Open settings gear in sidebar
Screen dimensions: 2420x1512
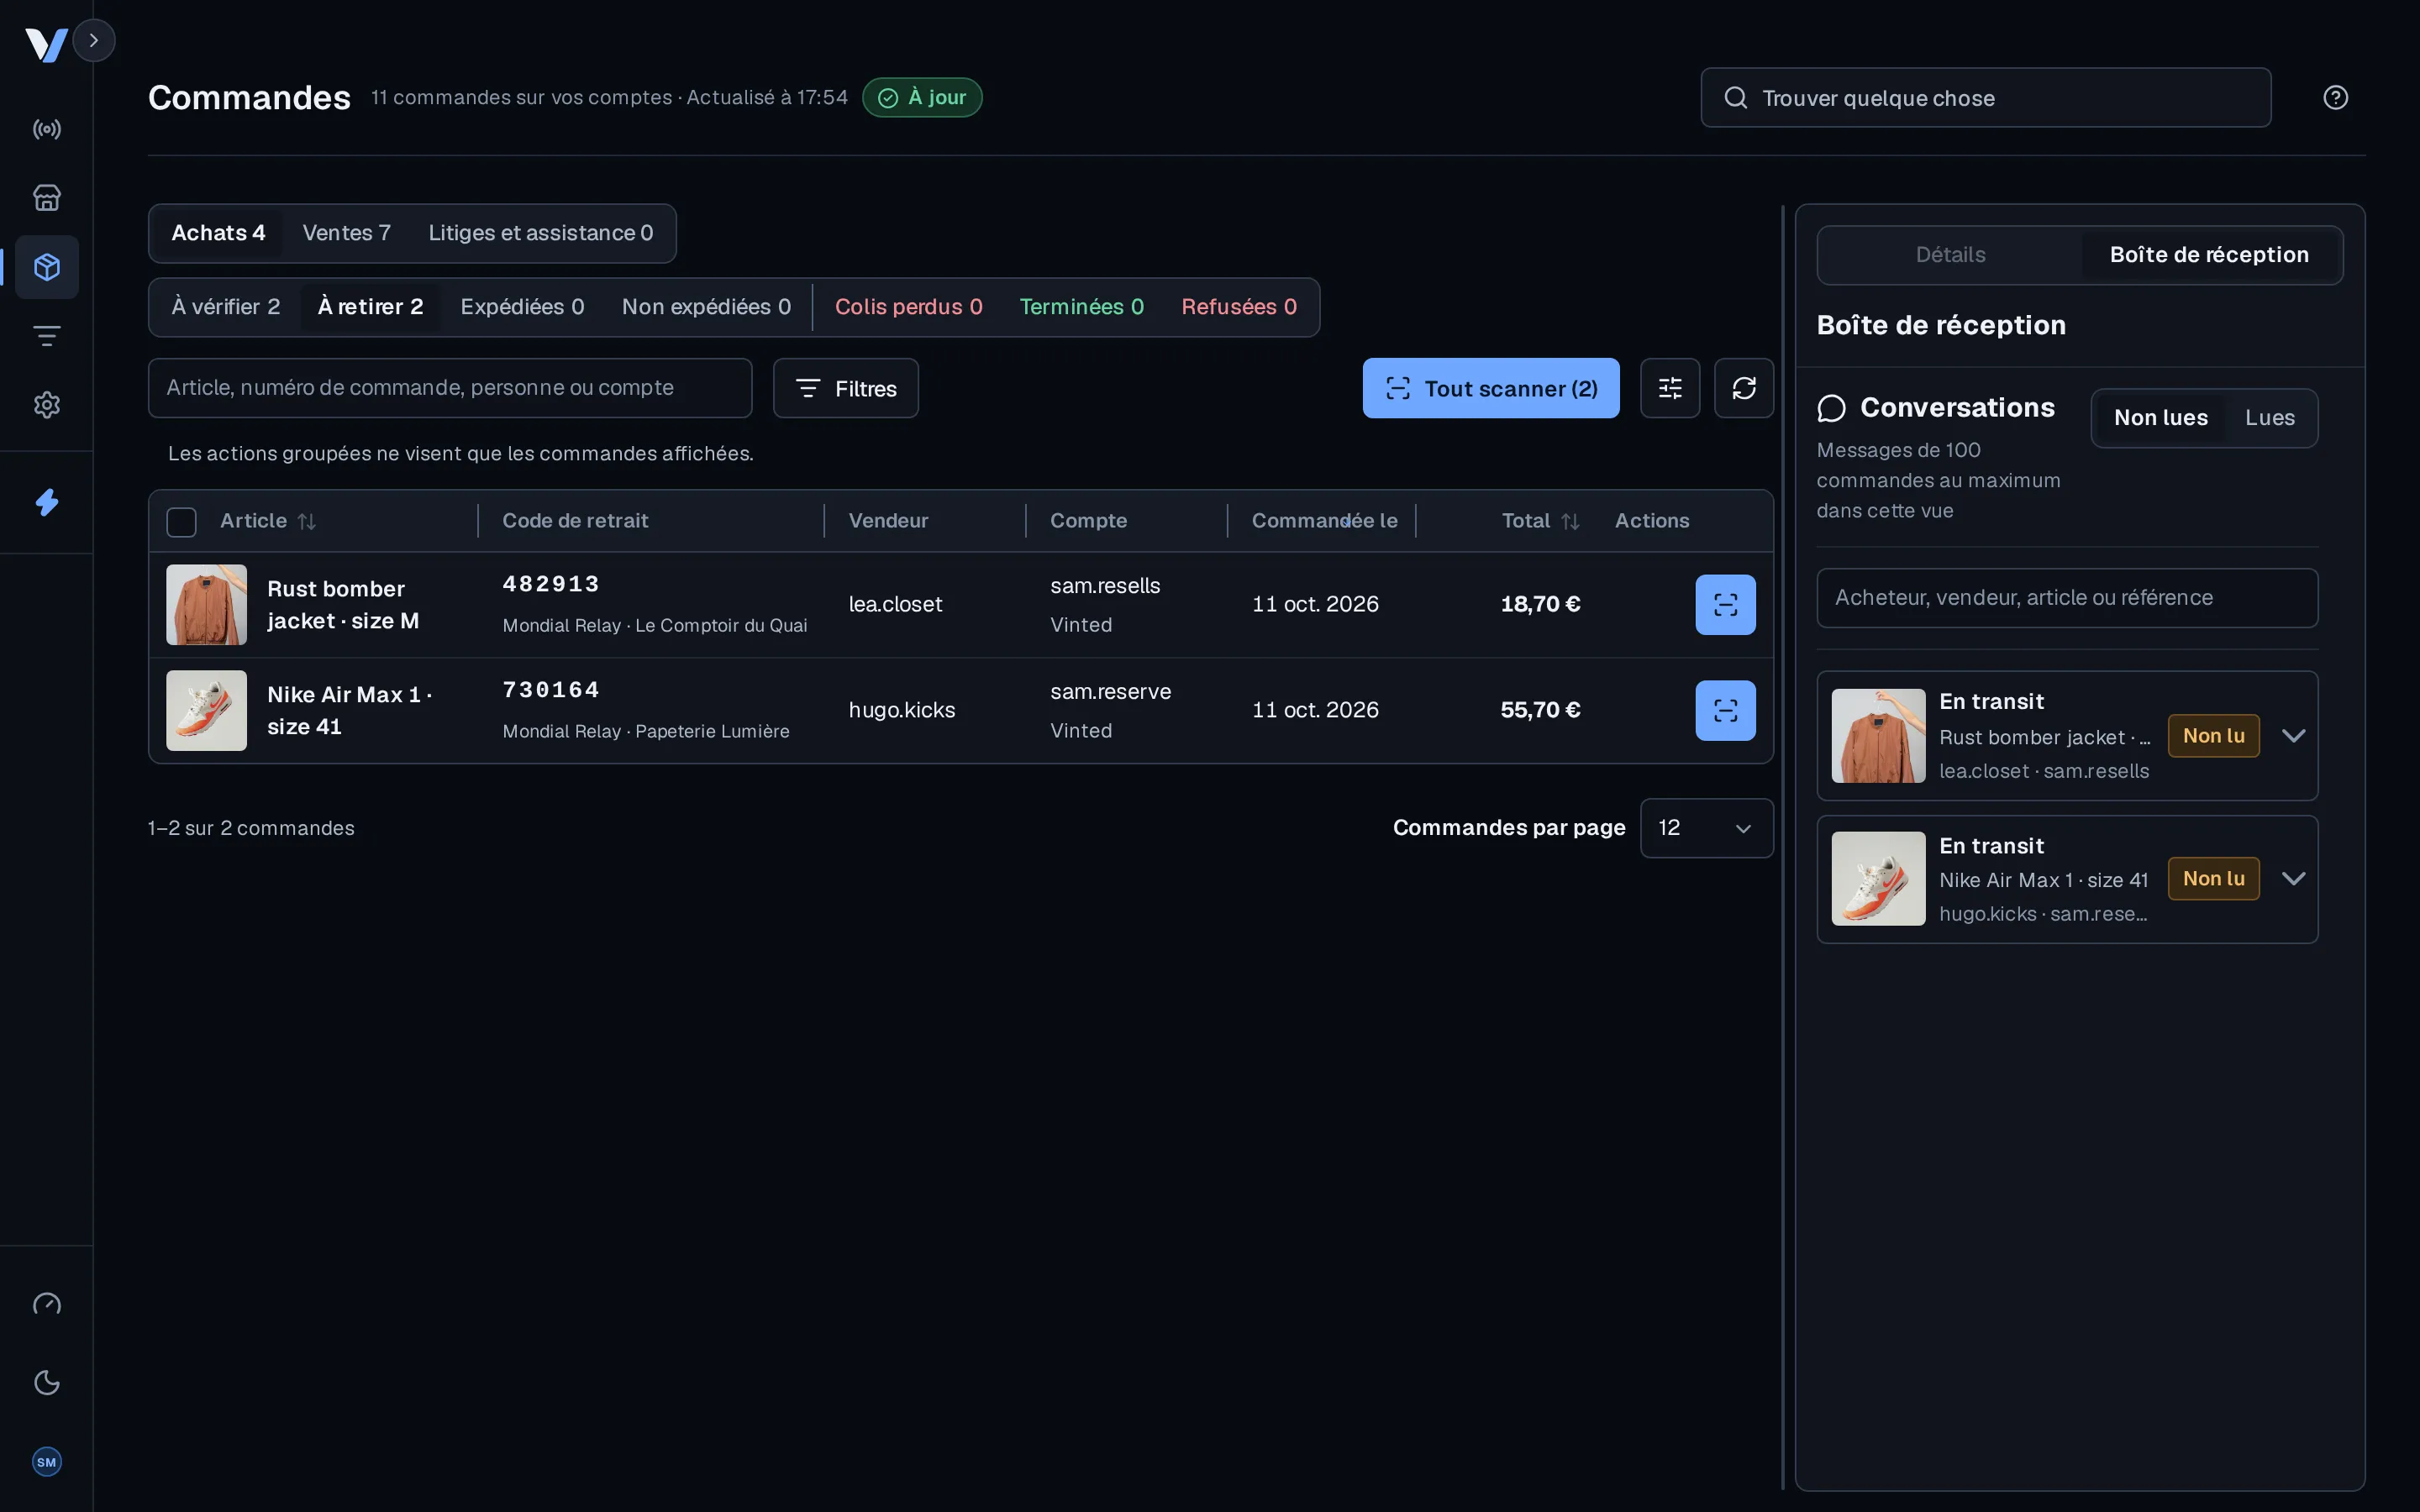(x=47, y=405)
